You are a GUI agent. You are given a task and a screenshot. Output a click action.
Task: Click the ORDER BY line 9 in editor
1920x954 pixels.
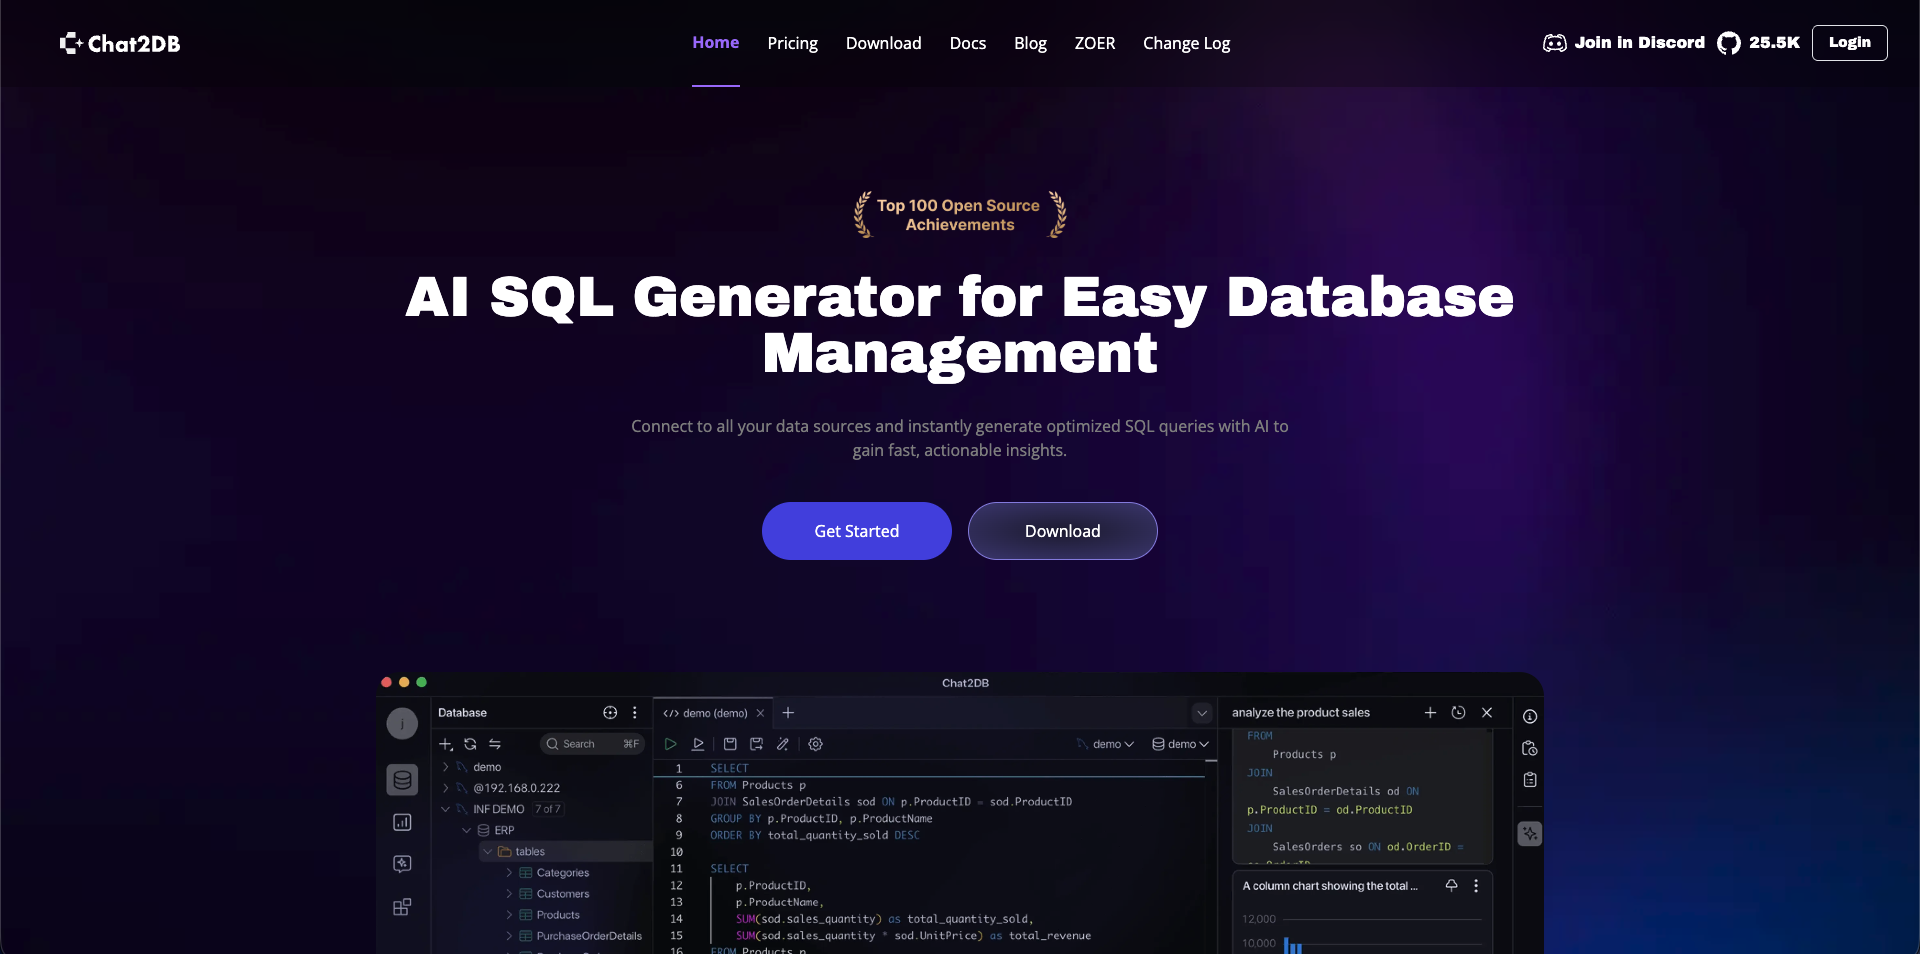click(x=815, y=835)
